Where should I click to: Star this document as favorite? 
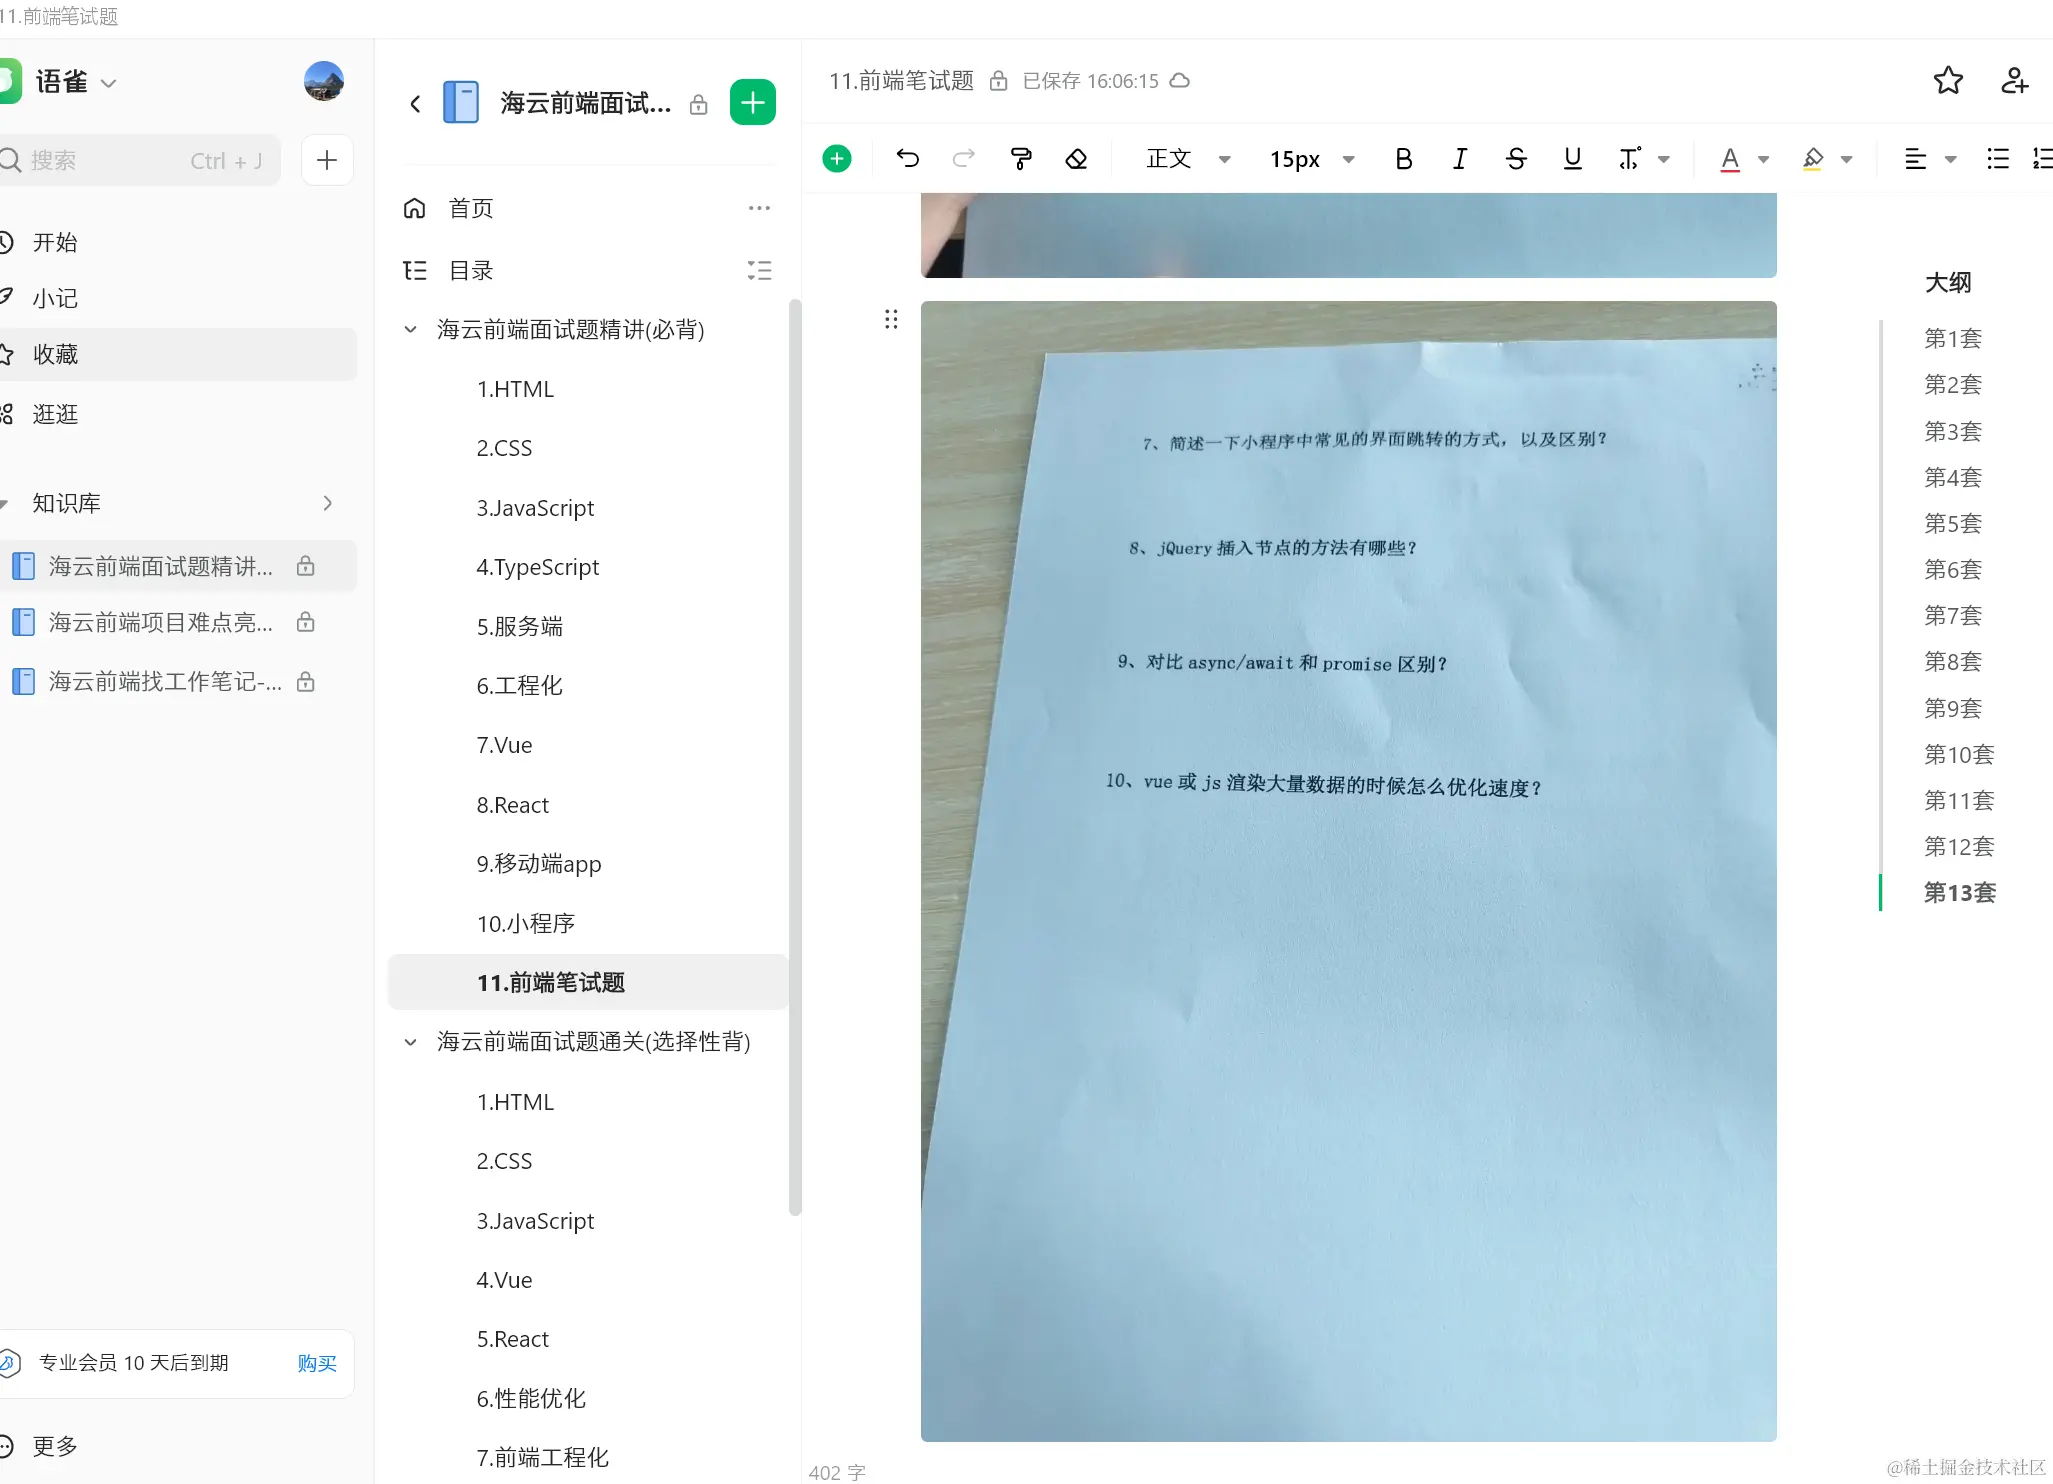(x=1947, y=81)
